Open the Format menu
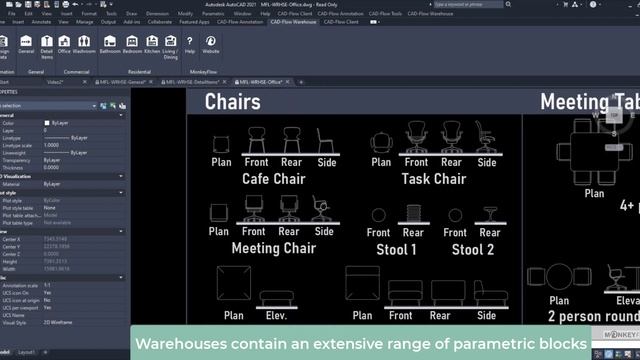 tap(89, 13)
